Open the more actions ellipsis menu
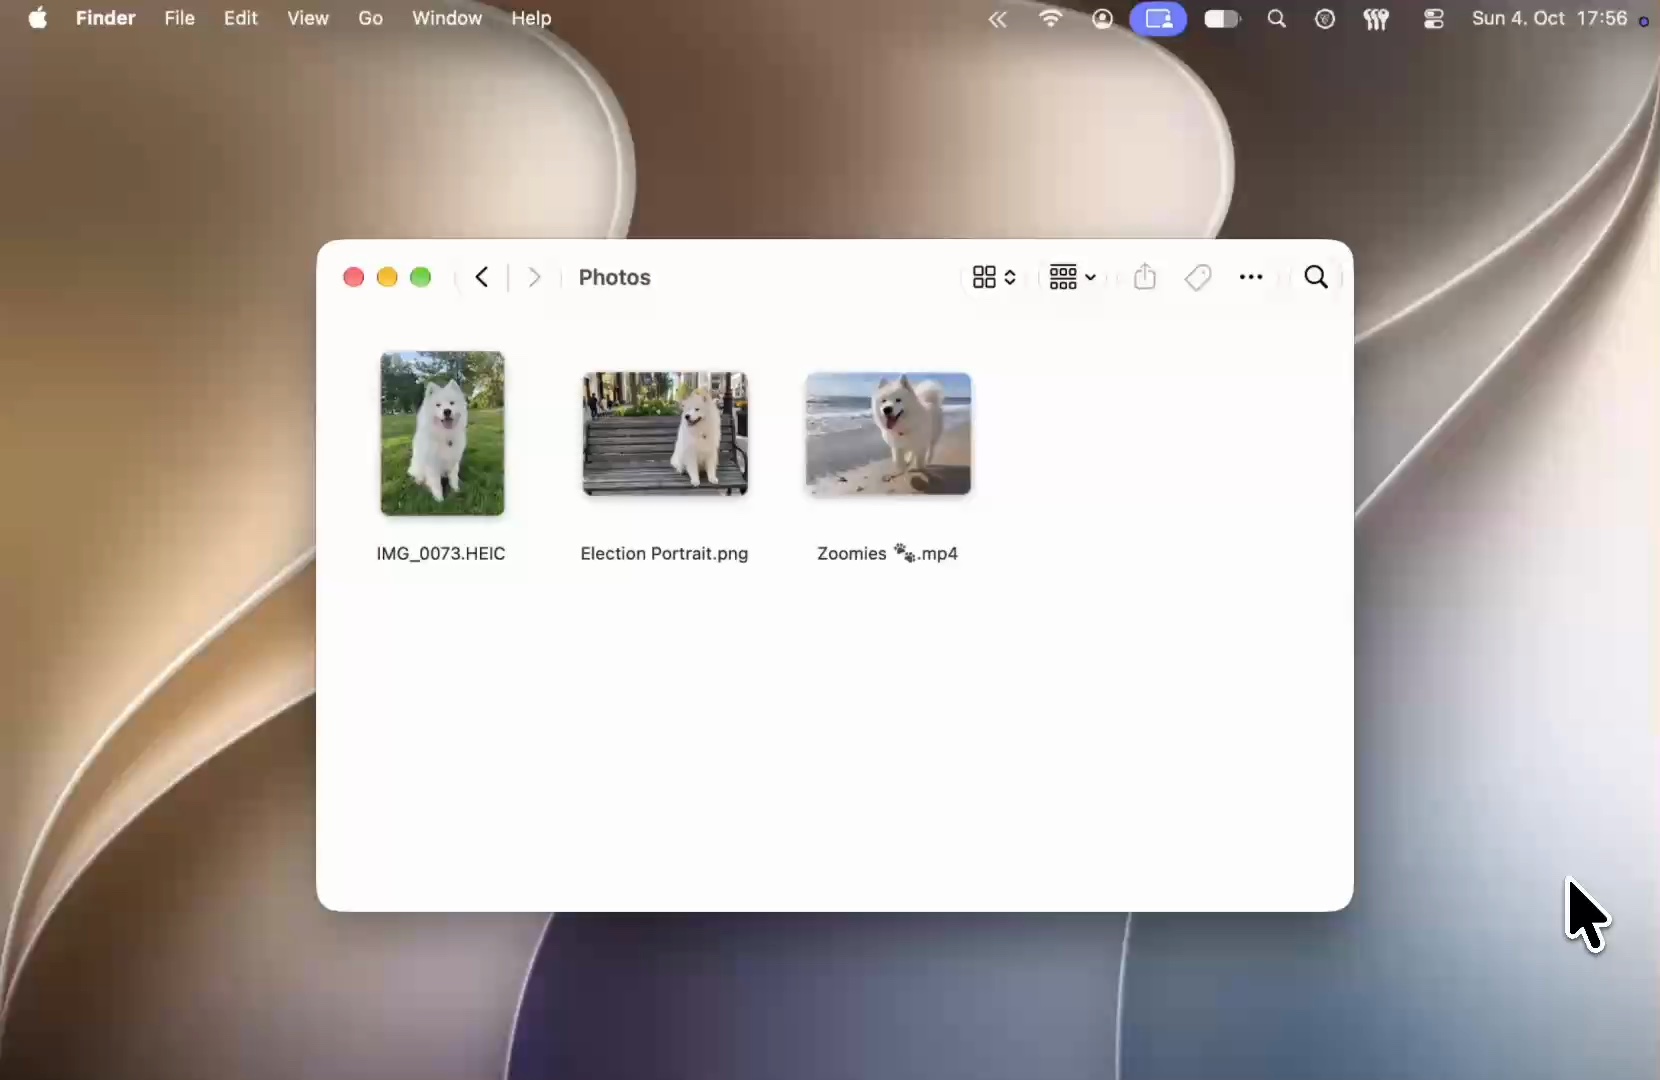The width and height of the screenshot is (1660, 1080). click(1251, 277)
